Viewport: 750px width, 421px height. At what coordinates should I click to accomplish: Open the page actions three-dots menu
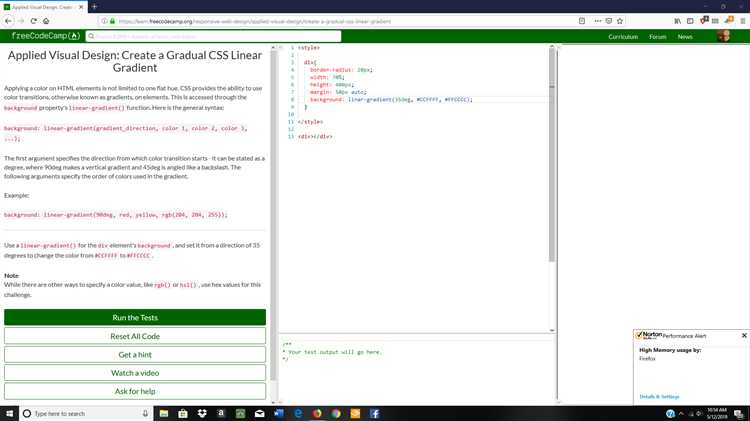(597, 20)
